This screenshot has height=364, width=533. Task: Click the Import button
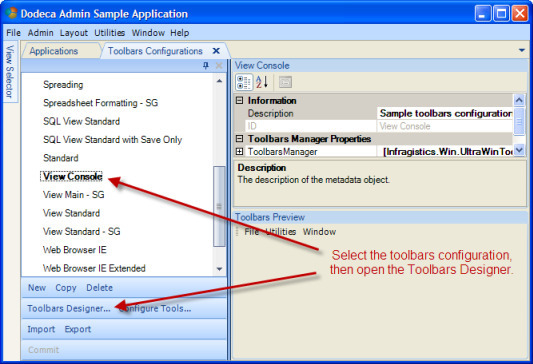41,329
